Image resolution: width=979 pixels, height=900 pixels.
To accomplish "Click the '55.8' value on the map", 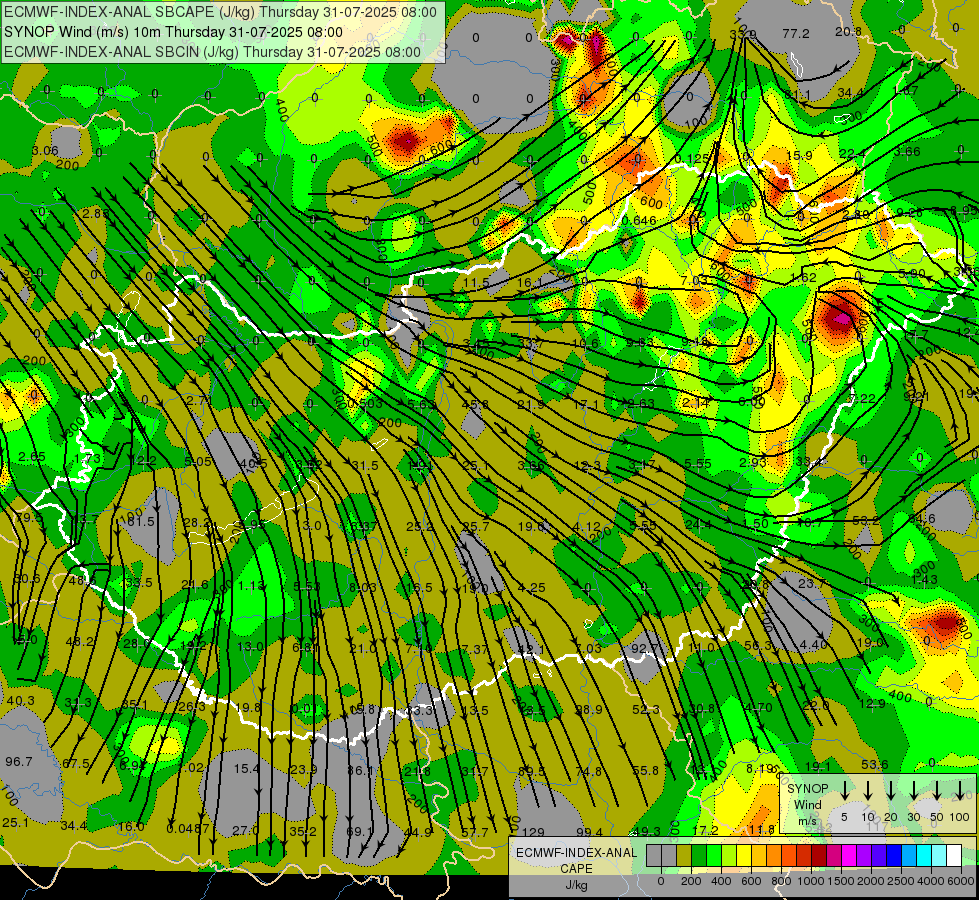I will 646,771.
